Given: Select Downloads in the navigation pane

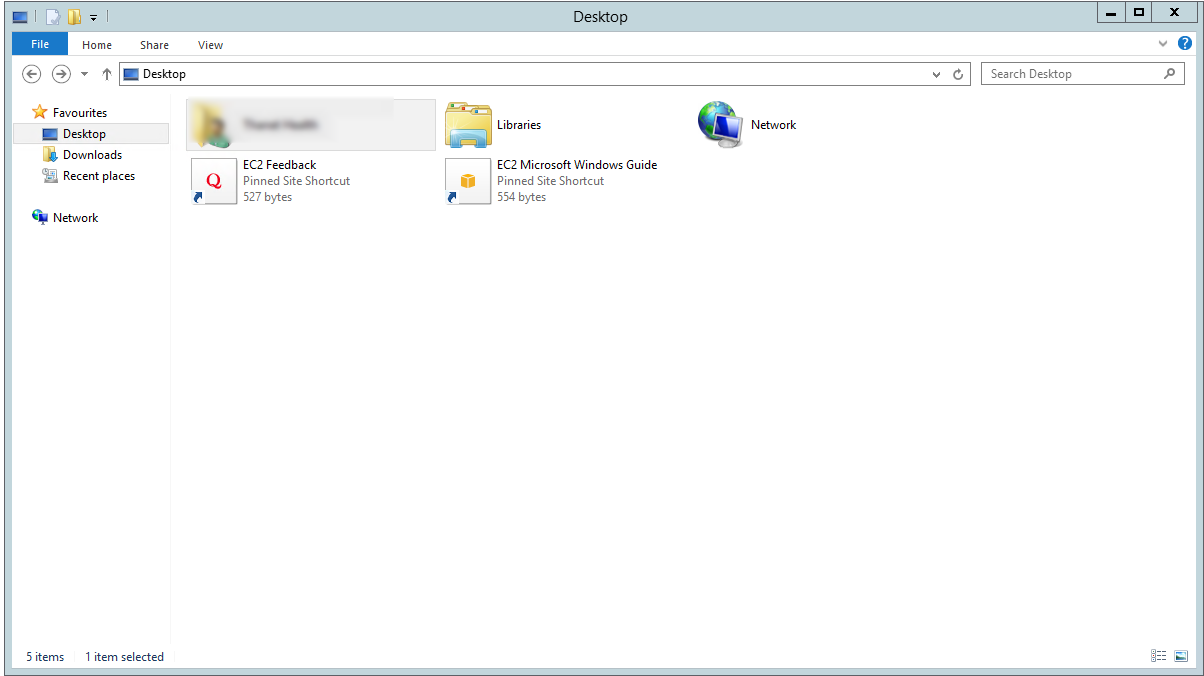Looking at the screenshot, I should [92, 154].
